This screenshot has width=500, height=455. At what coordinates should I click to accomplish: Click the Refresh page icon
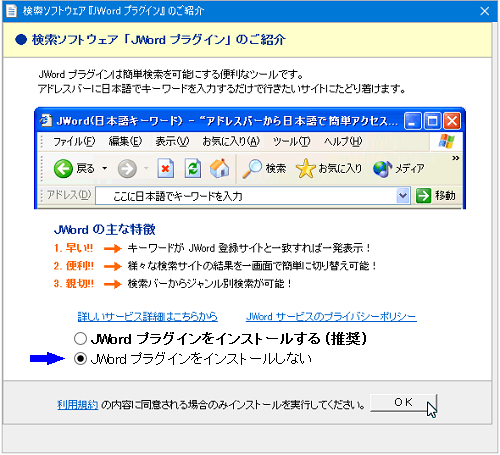[193, 168]
